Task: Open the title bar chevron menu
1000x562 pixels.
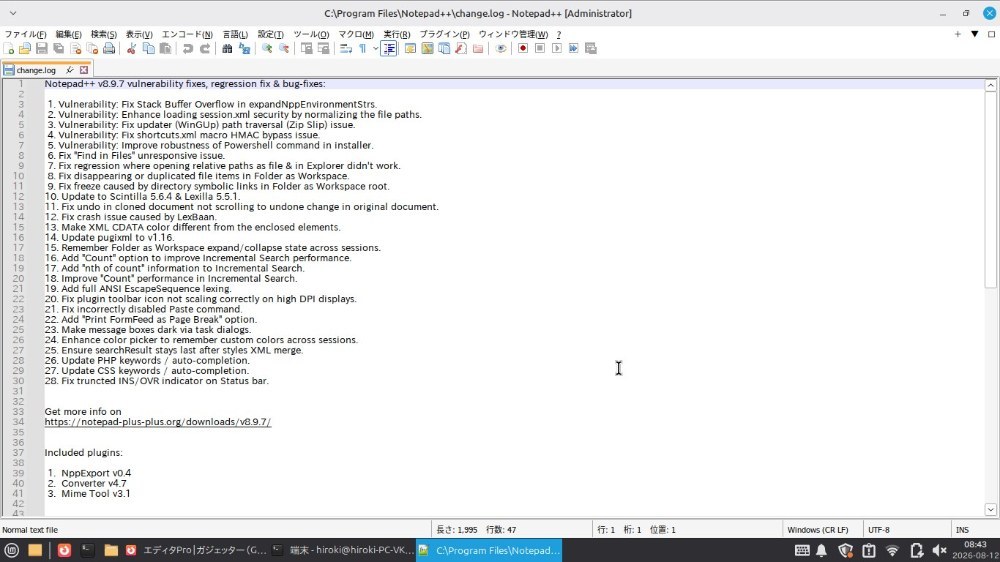Action: click(13, 13)
